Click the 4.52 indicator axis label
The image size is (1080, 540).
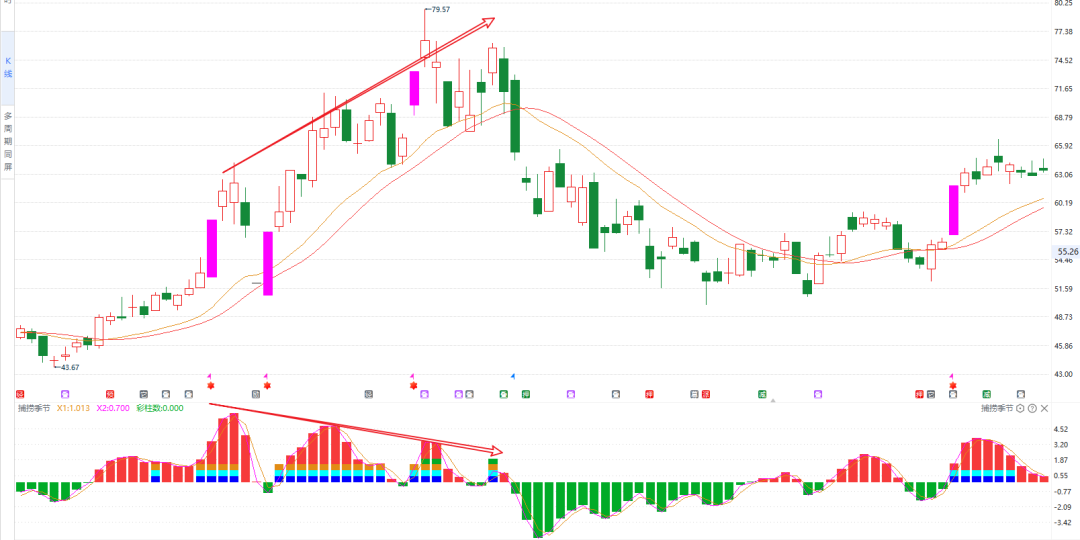[1061, 429]
